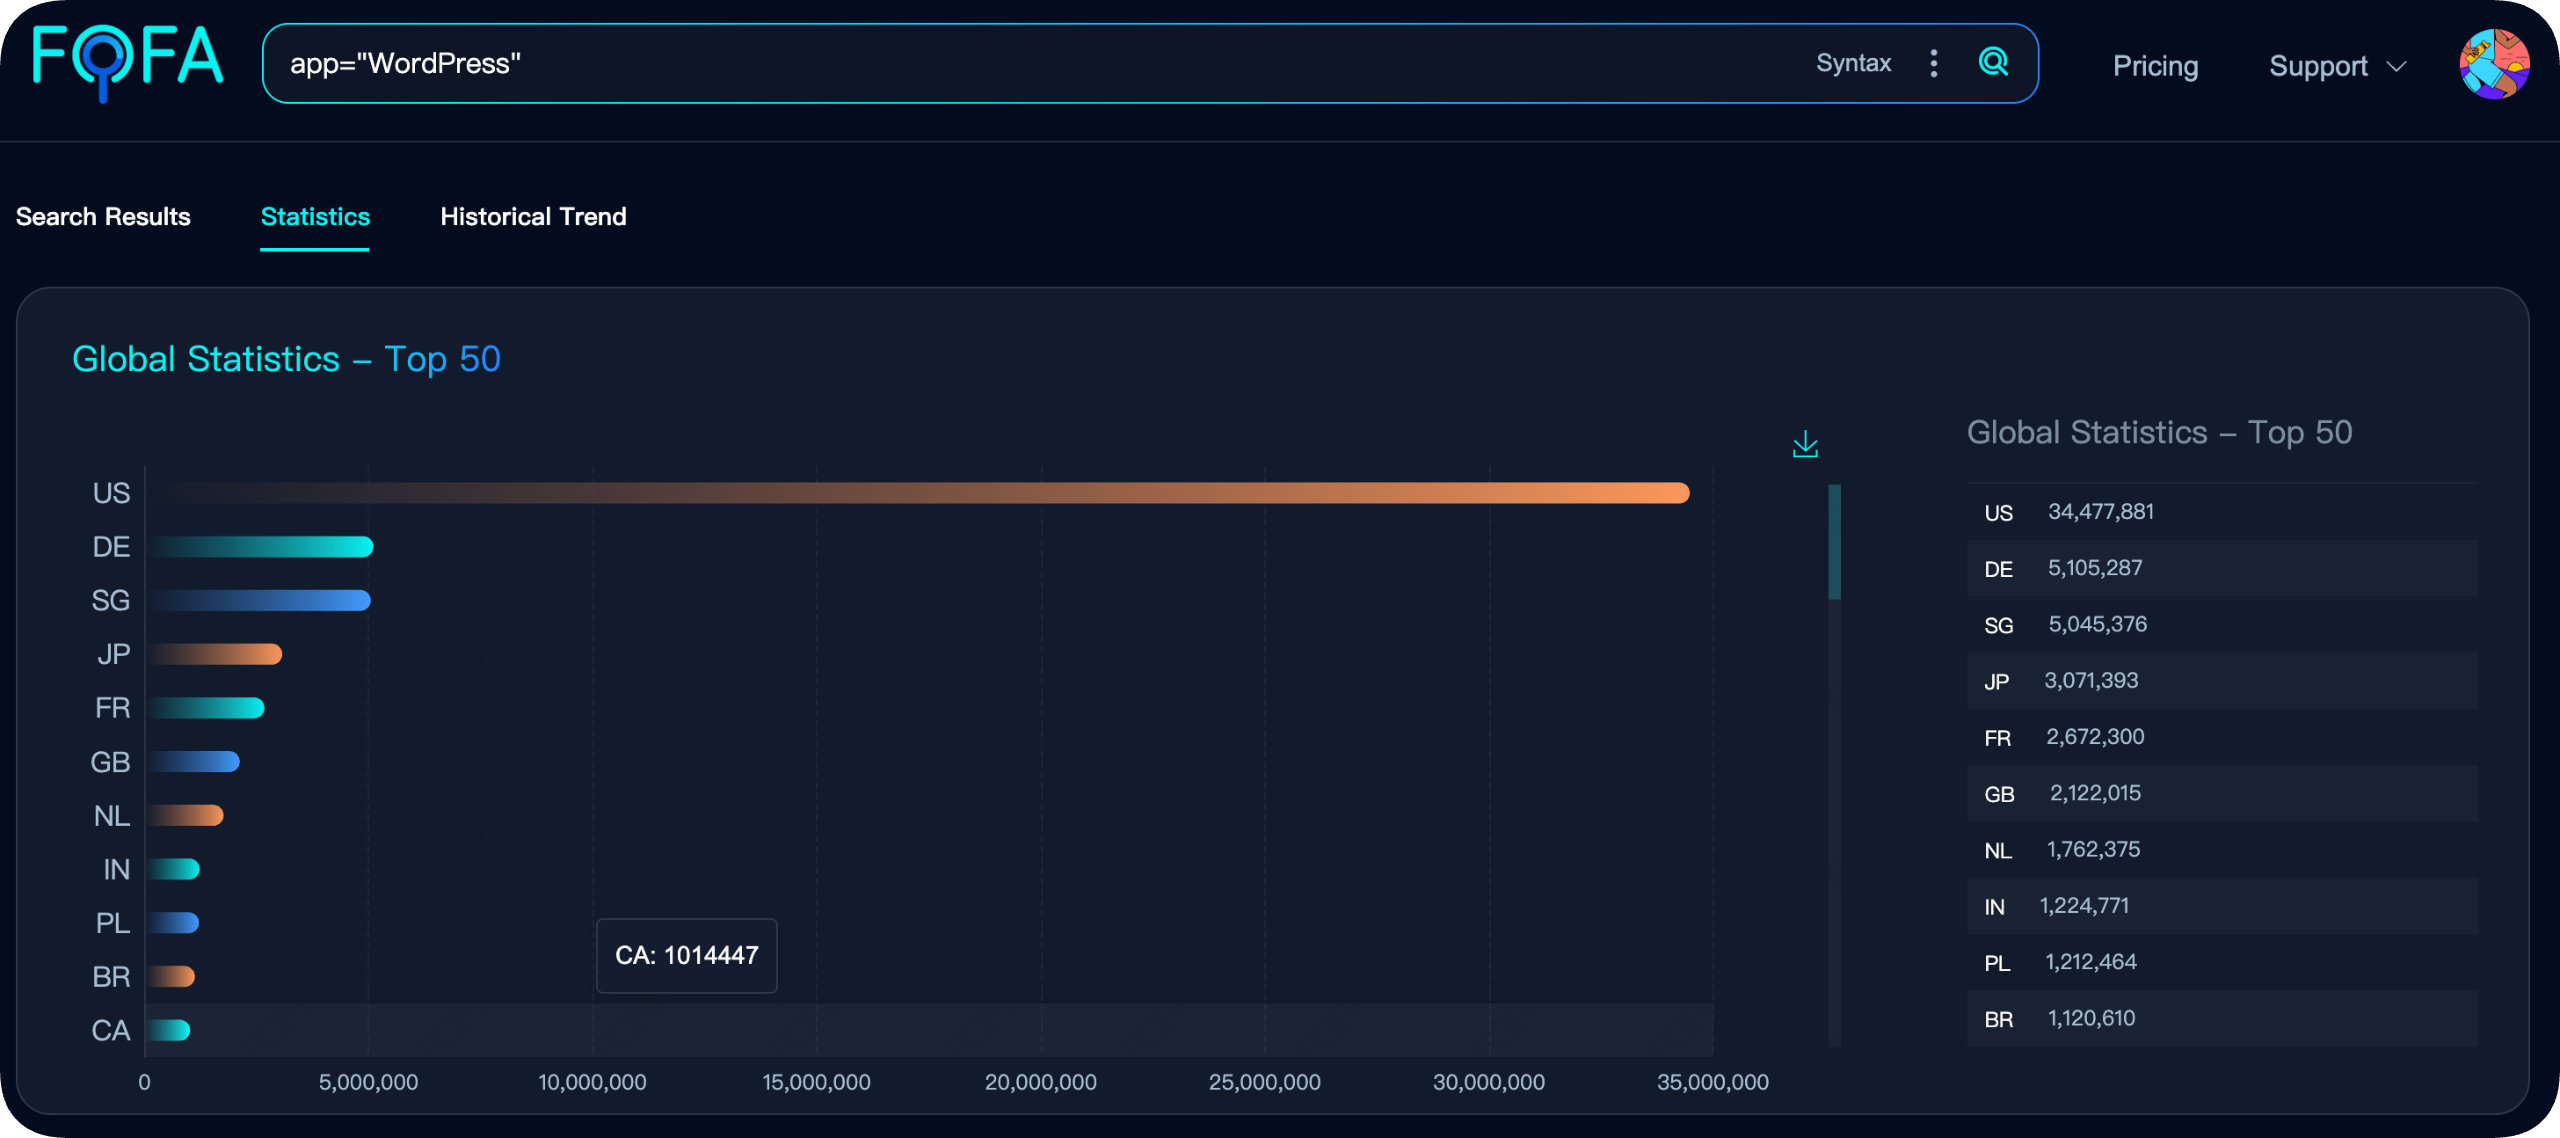Click the search magnifier icon
This screenshot has height=1138, width=2560.
click(x=1993, y=62)
